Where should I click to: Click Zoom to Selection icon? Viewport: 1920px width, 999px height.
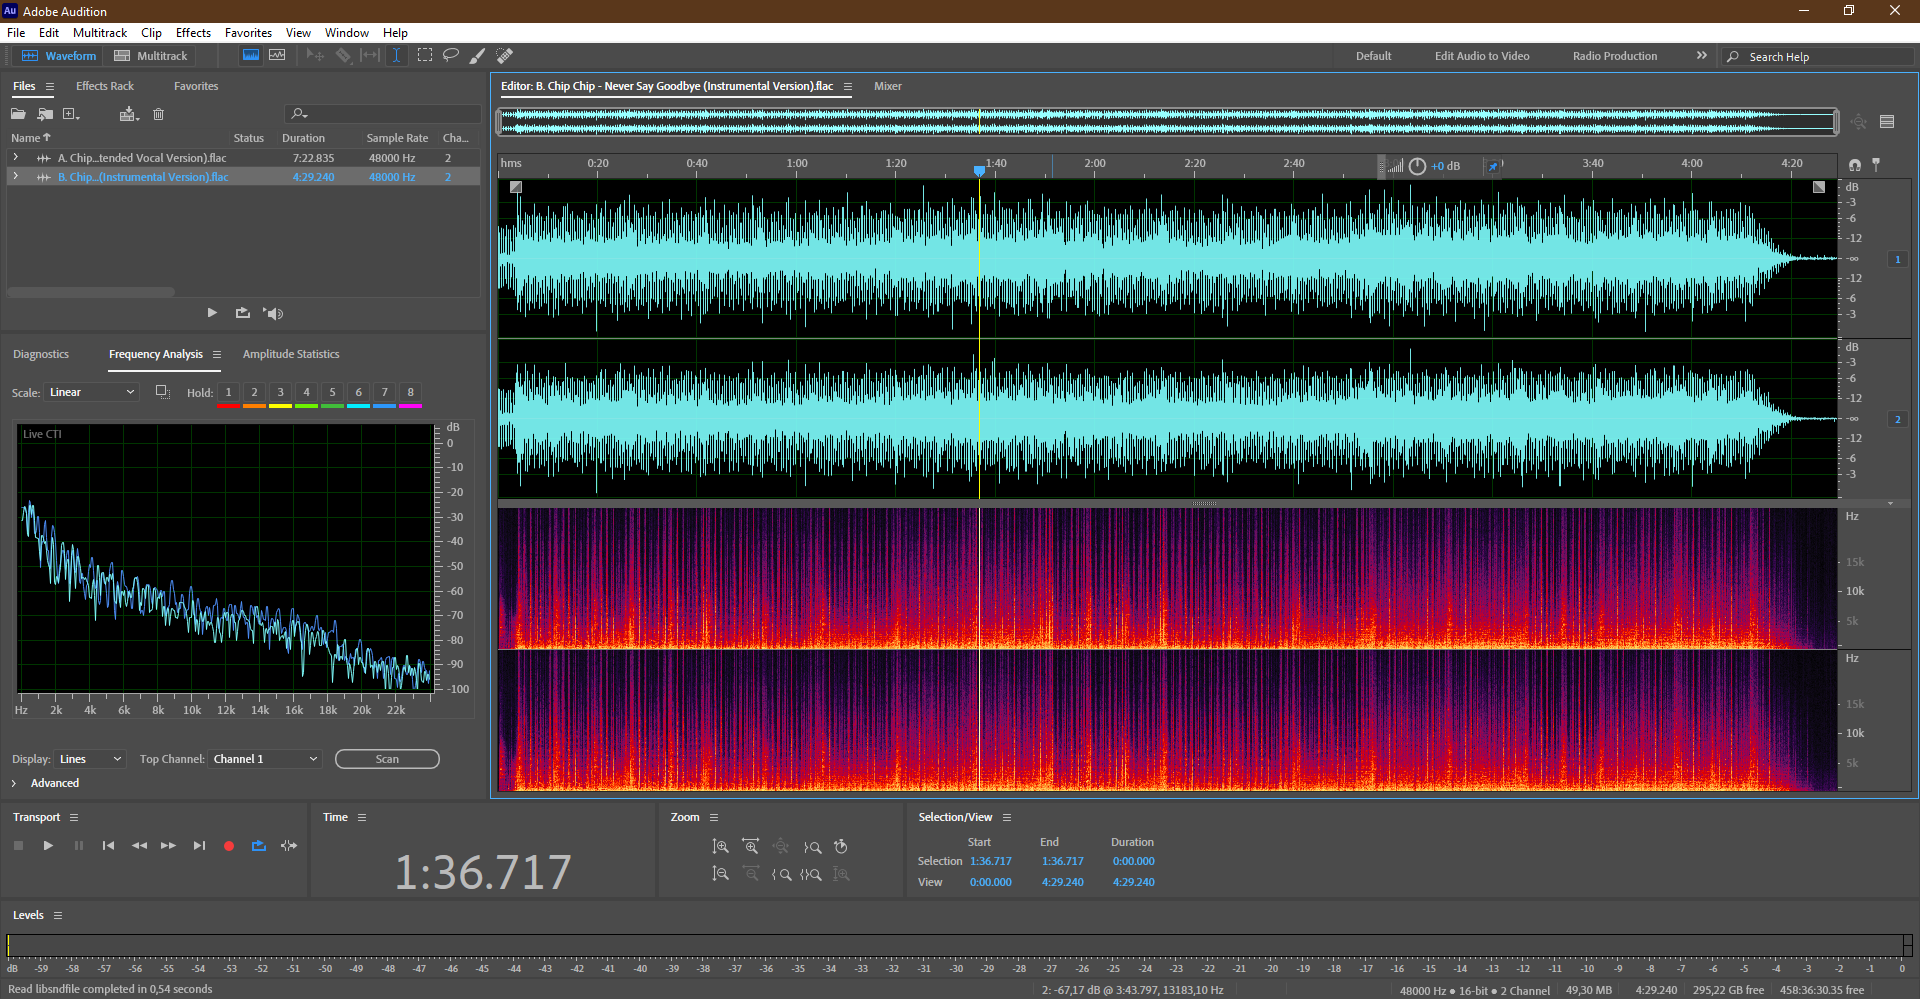point(811,874)
